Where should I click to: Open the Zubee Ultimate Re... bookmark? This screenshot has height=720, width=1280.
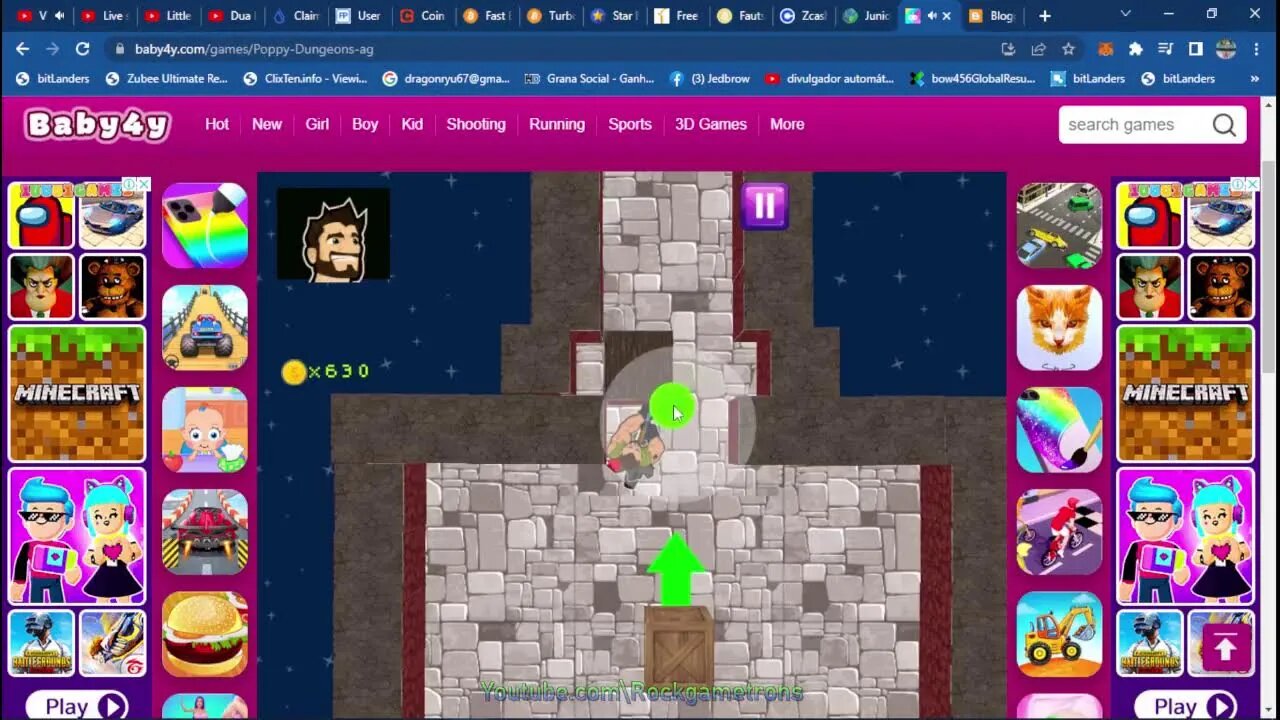click(166, 78)
